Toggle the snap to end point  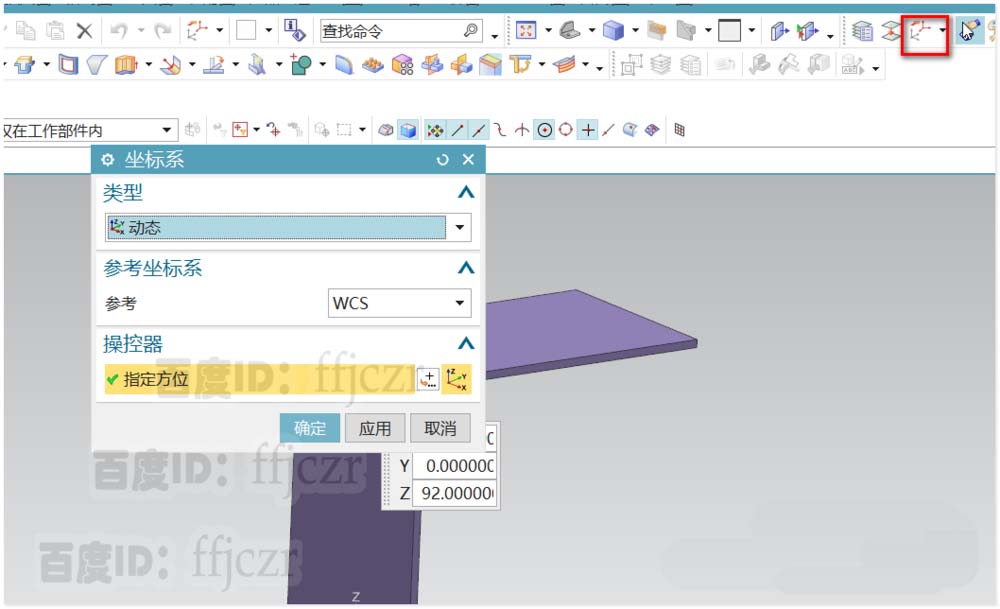(x=457, y=130)
